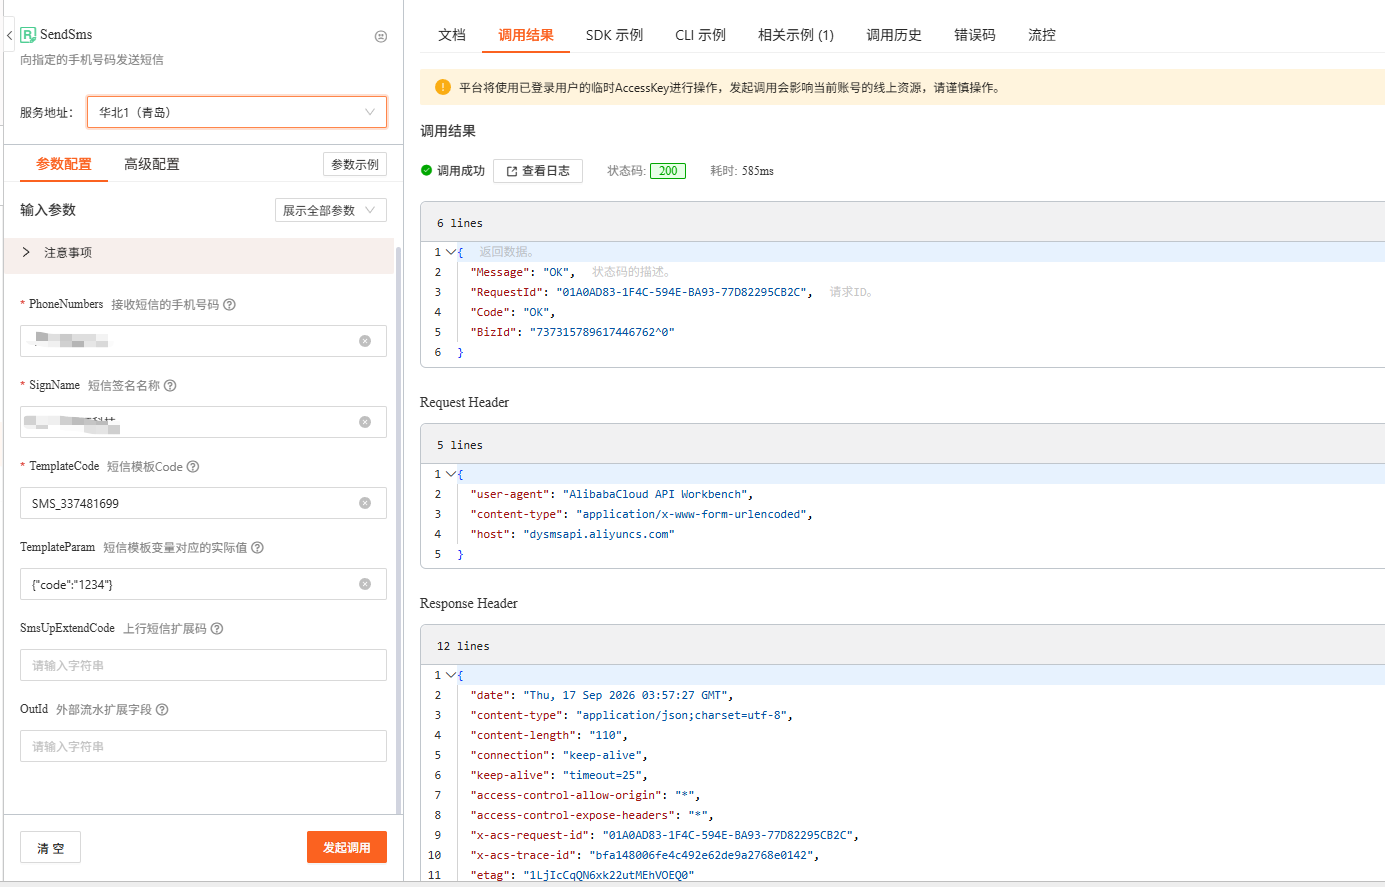1385x887 pixels.
Task: Click the etag value line
Action: 582,875
